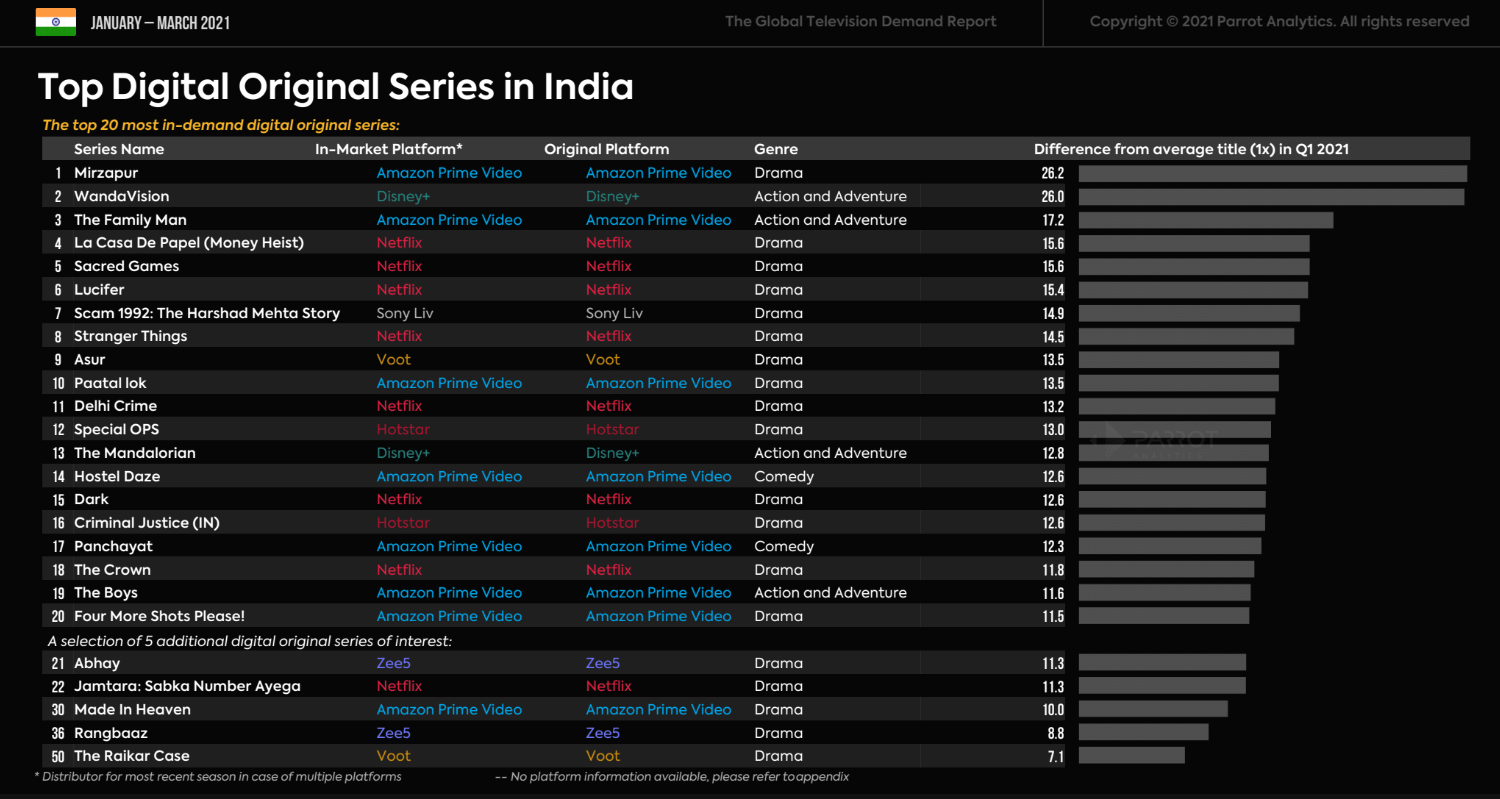The image size is (1500, 799).
Task: Click the 'Series Name' column header
Action: click(119, 149)
